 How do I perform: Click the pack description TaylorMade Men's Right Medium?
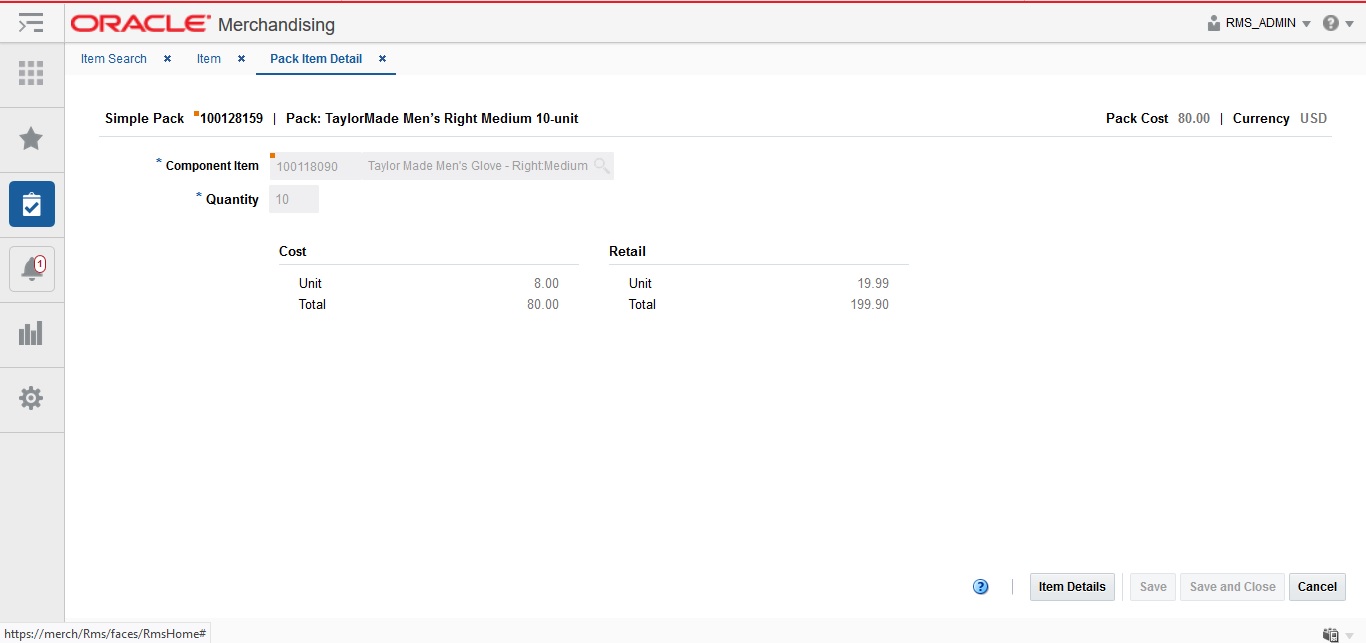pos(432,118)
